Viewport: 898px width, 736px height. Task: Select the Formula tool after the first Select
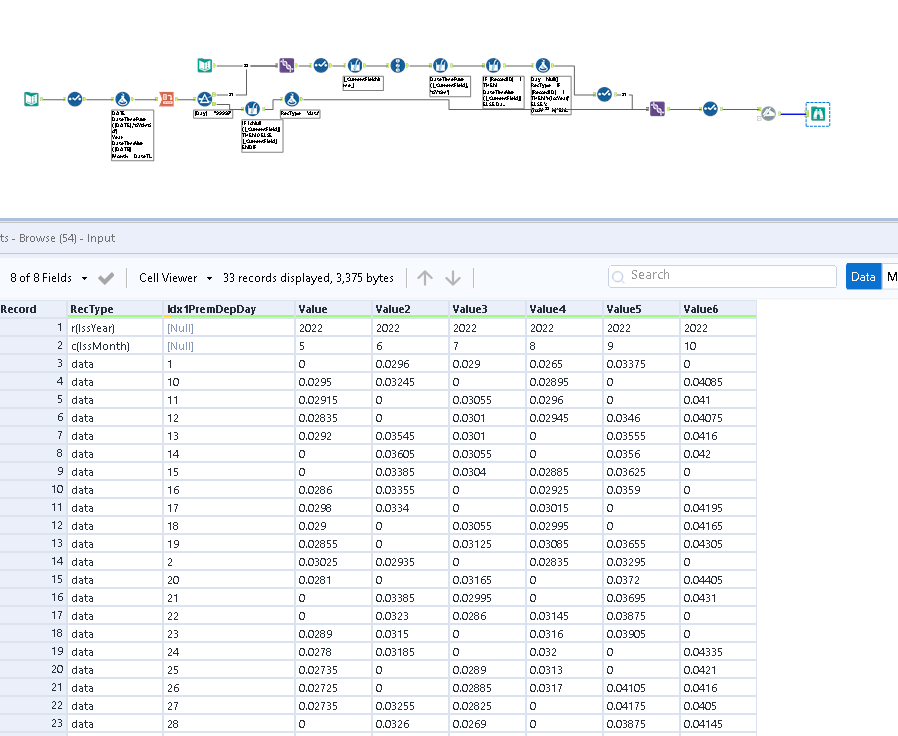coord(122,96)
